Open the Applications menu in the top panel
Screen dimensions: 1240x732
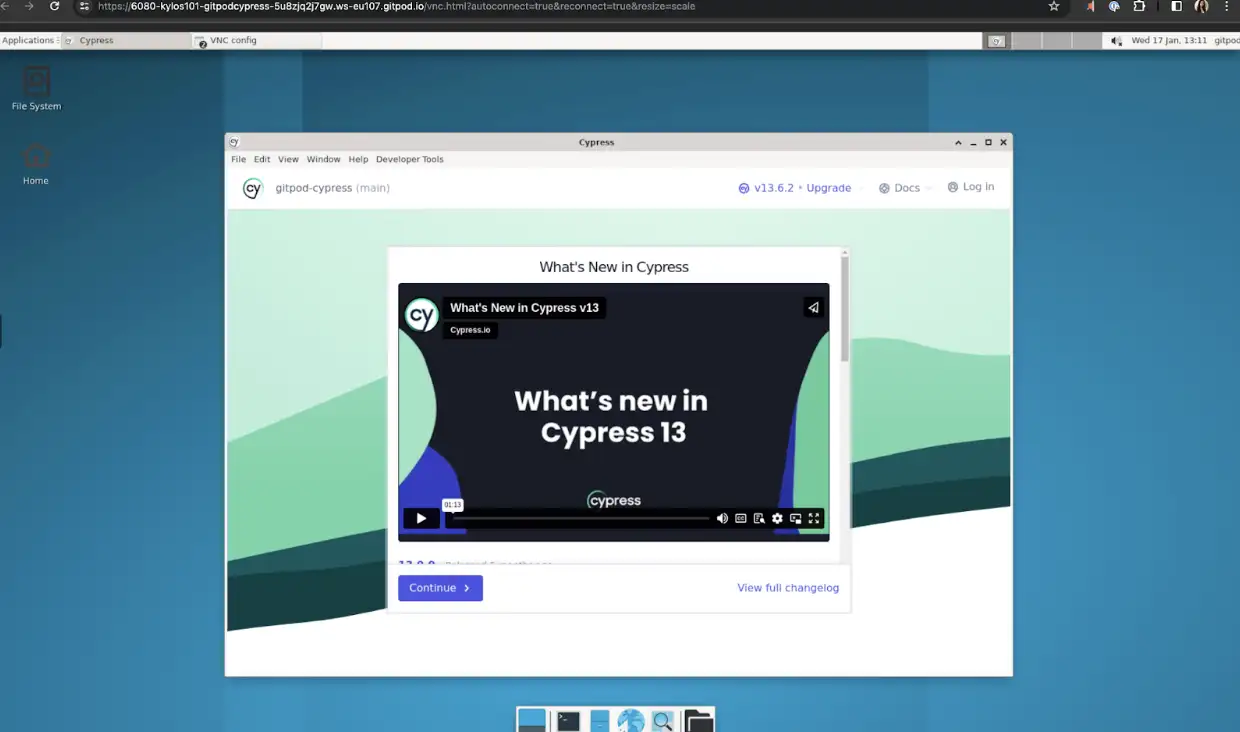click(x=28, y=40)
